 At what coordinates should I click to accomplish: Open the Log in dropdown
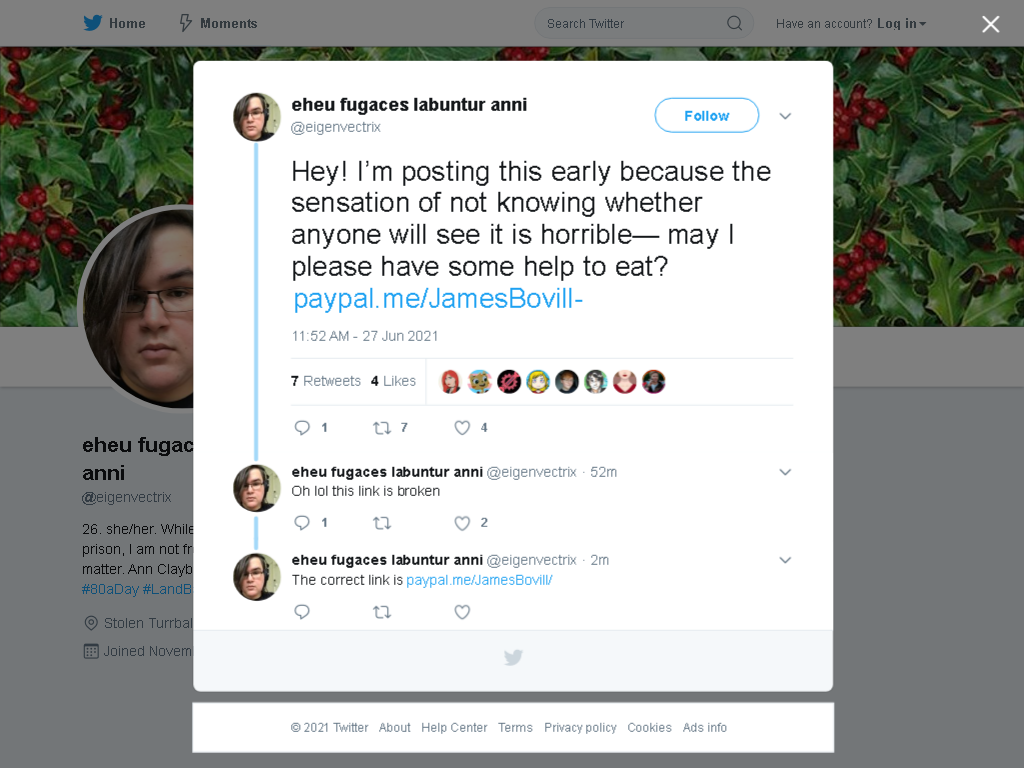tap(901, 24)
